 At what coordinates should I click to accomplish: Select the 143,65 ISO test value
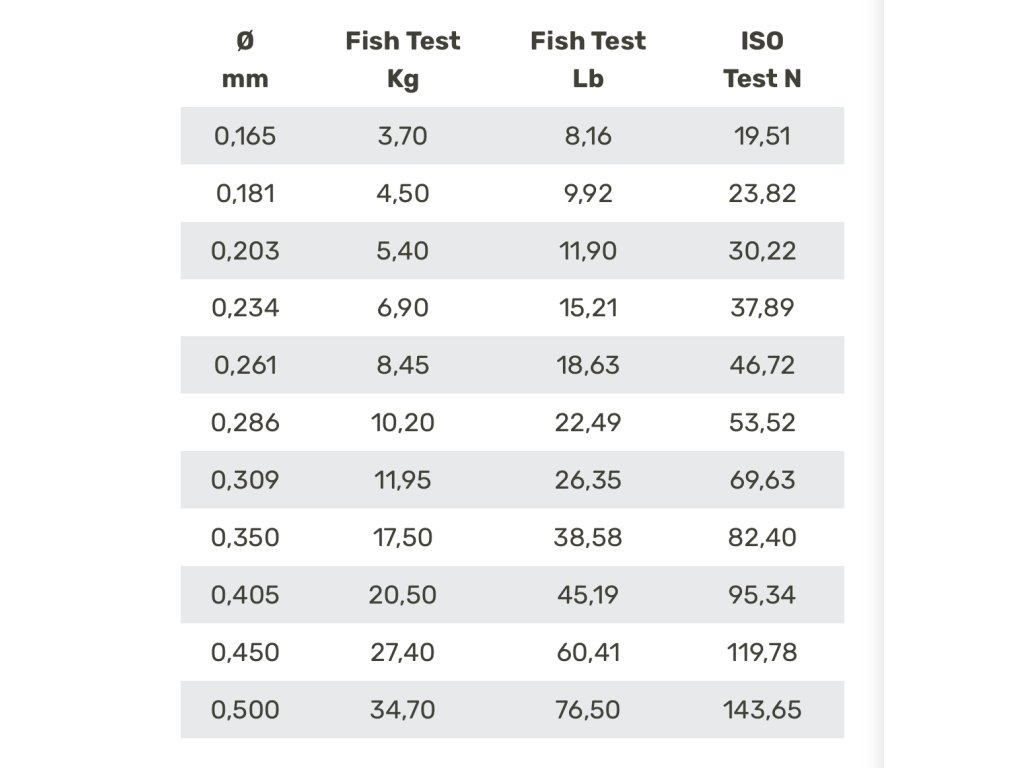762,710
